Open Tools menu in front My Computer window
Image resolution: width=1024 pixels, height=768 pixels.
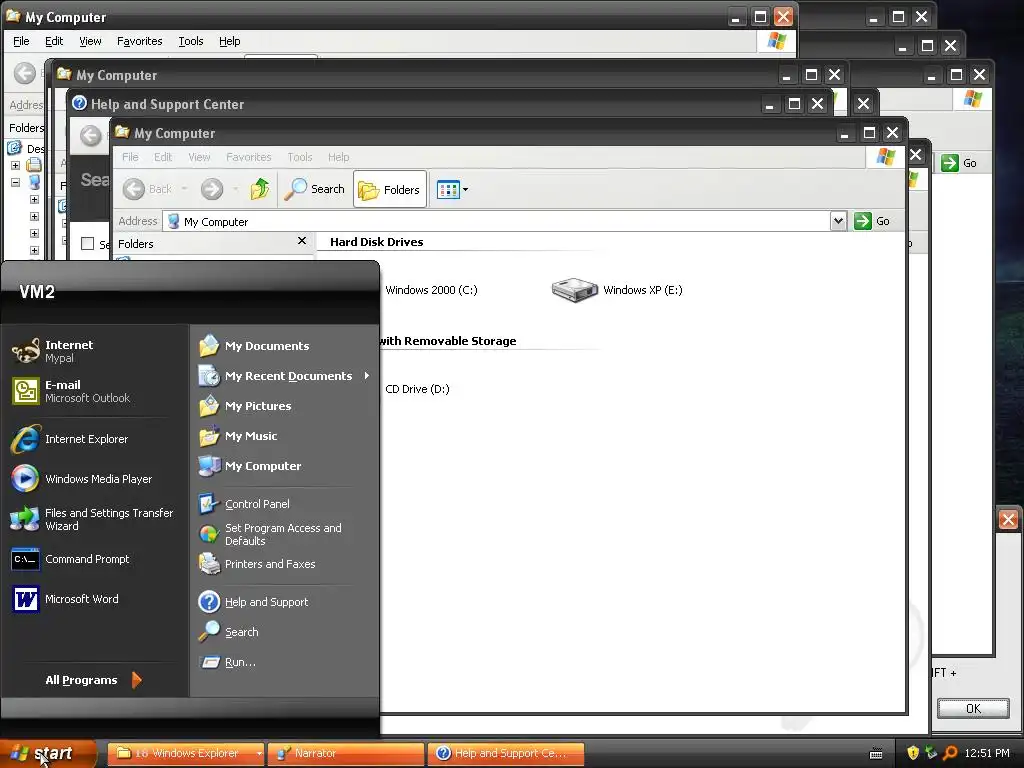tap(300, 157)
